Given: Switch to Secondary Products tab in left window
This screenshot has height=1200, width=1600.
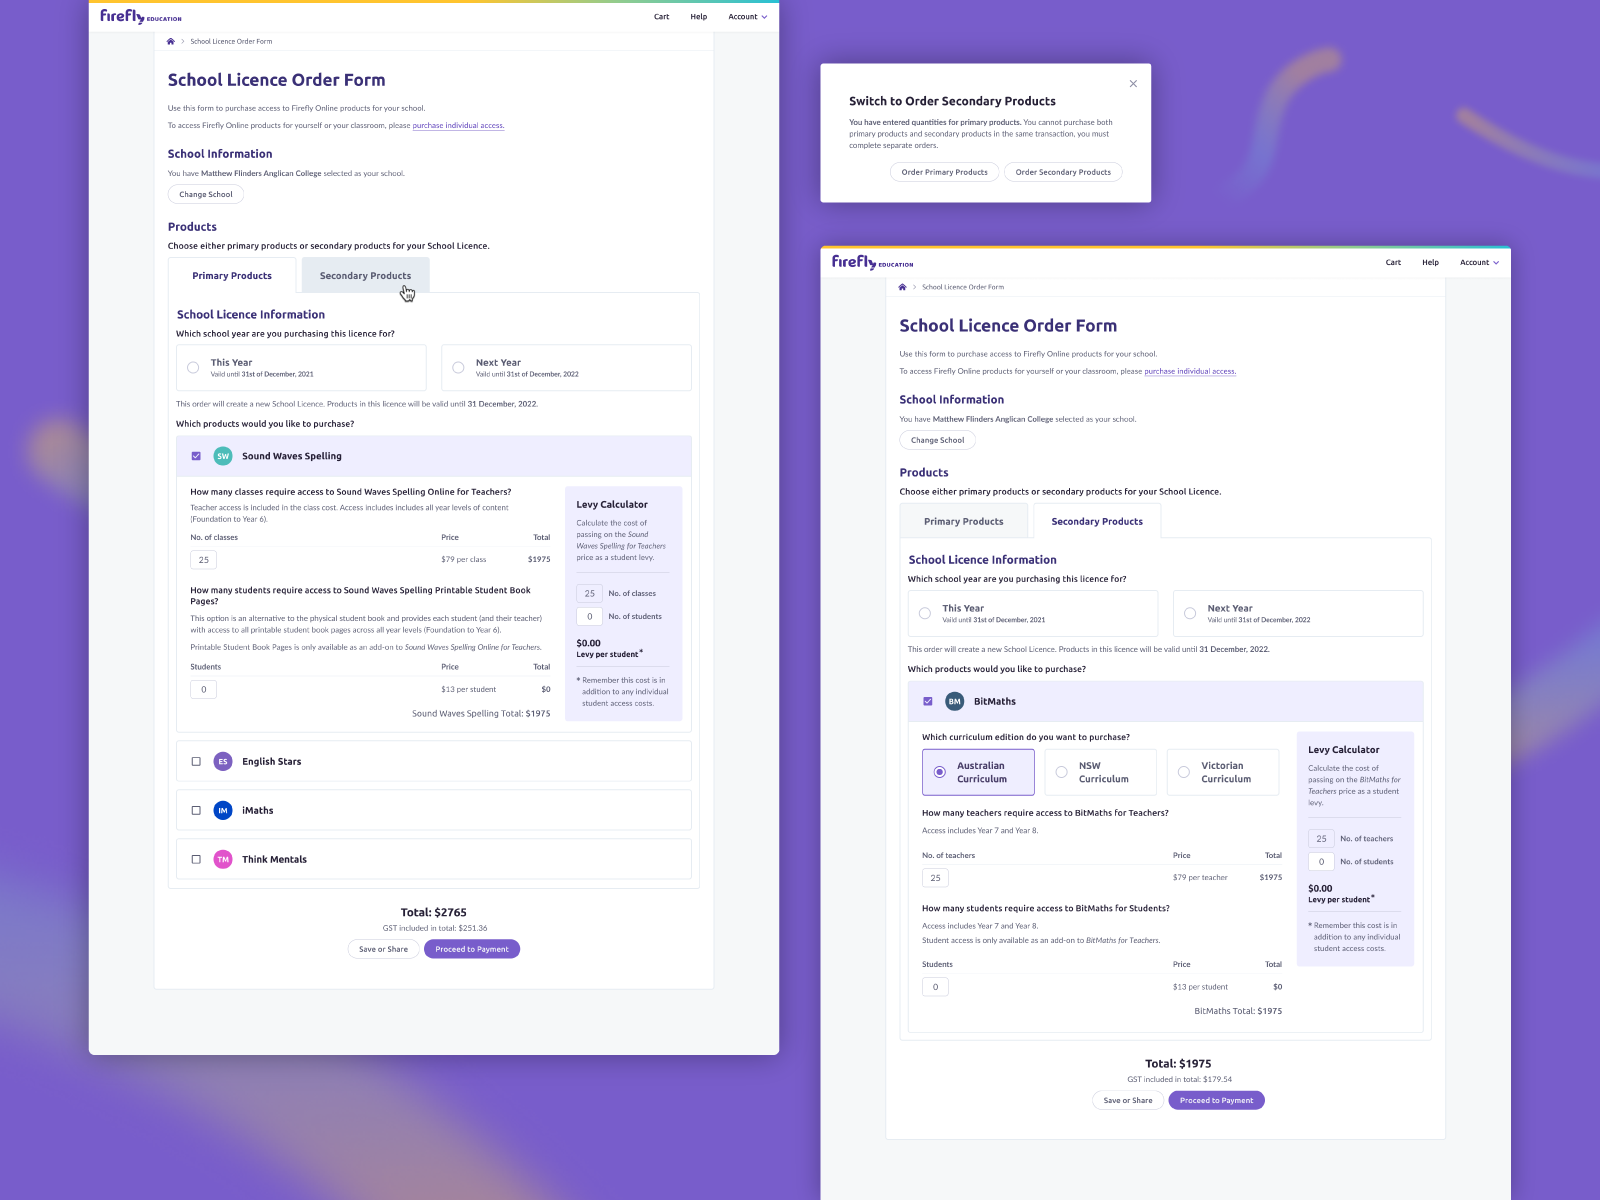Looking at the screenshot, I should click(365, 275).
